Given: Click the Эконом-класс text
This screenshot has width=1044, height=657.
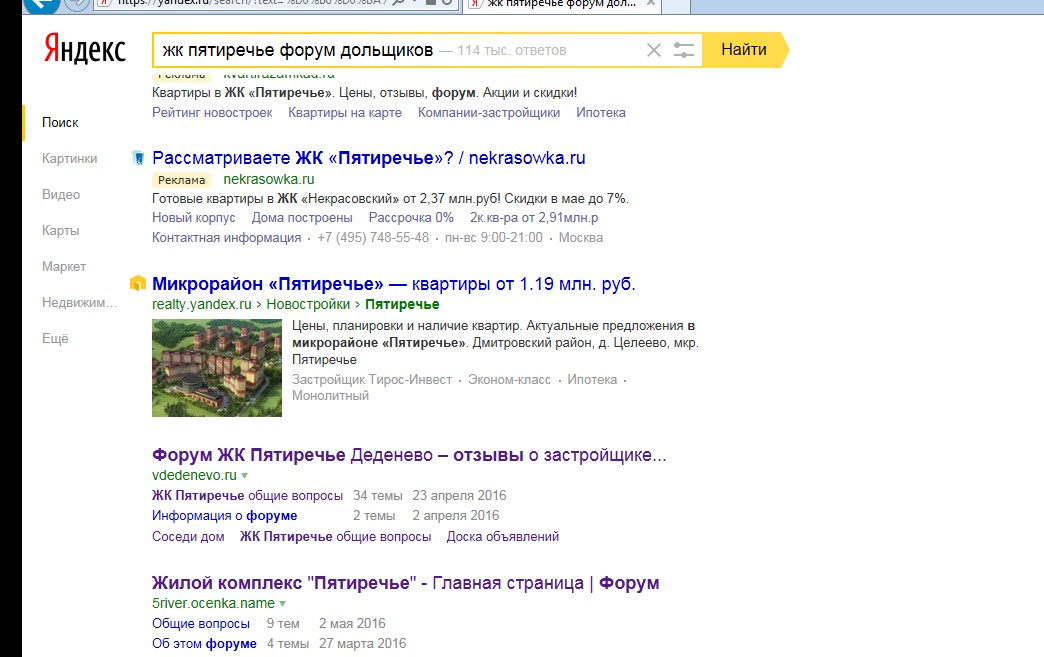Looking at the screenshot, I should tap(509, 379).
